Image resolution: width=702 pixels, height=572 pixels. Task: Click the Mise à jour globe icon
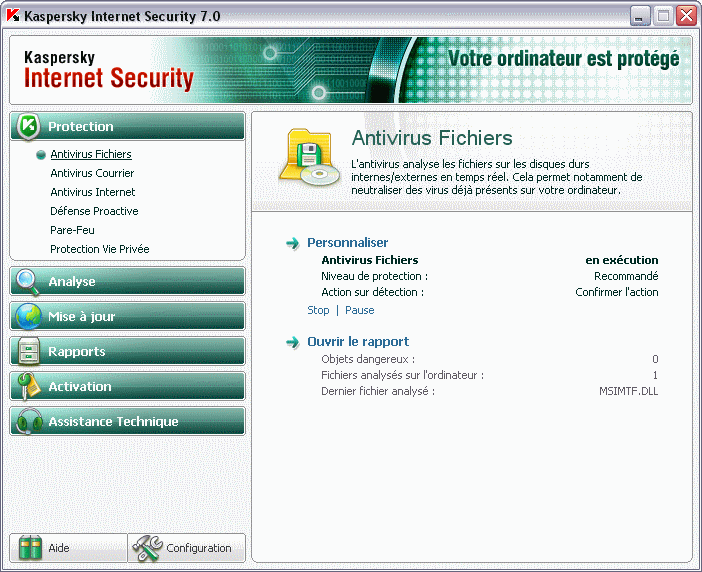tap(28, 316)
